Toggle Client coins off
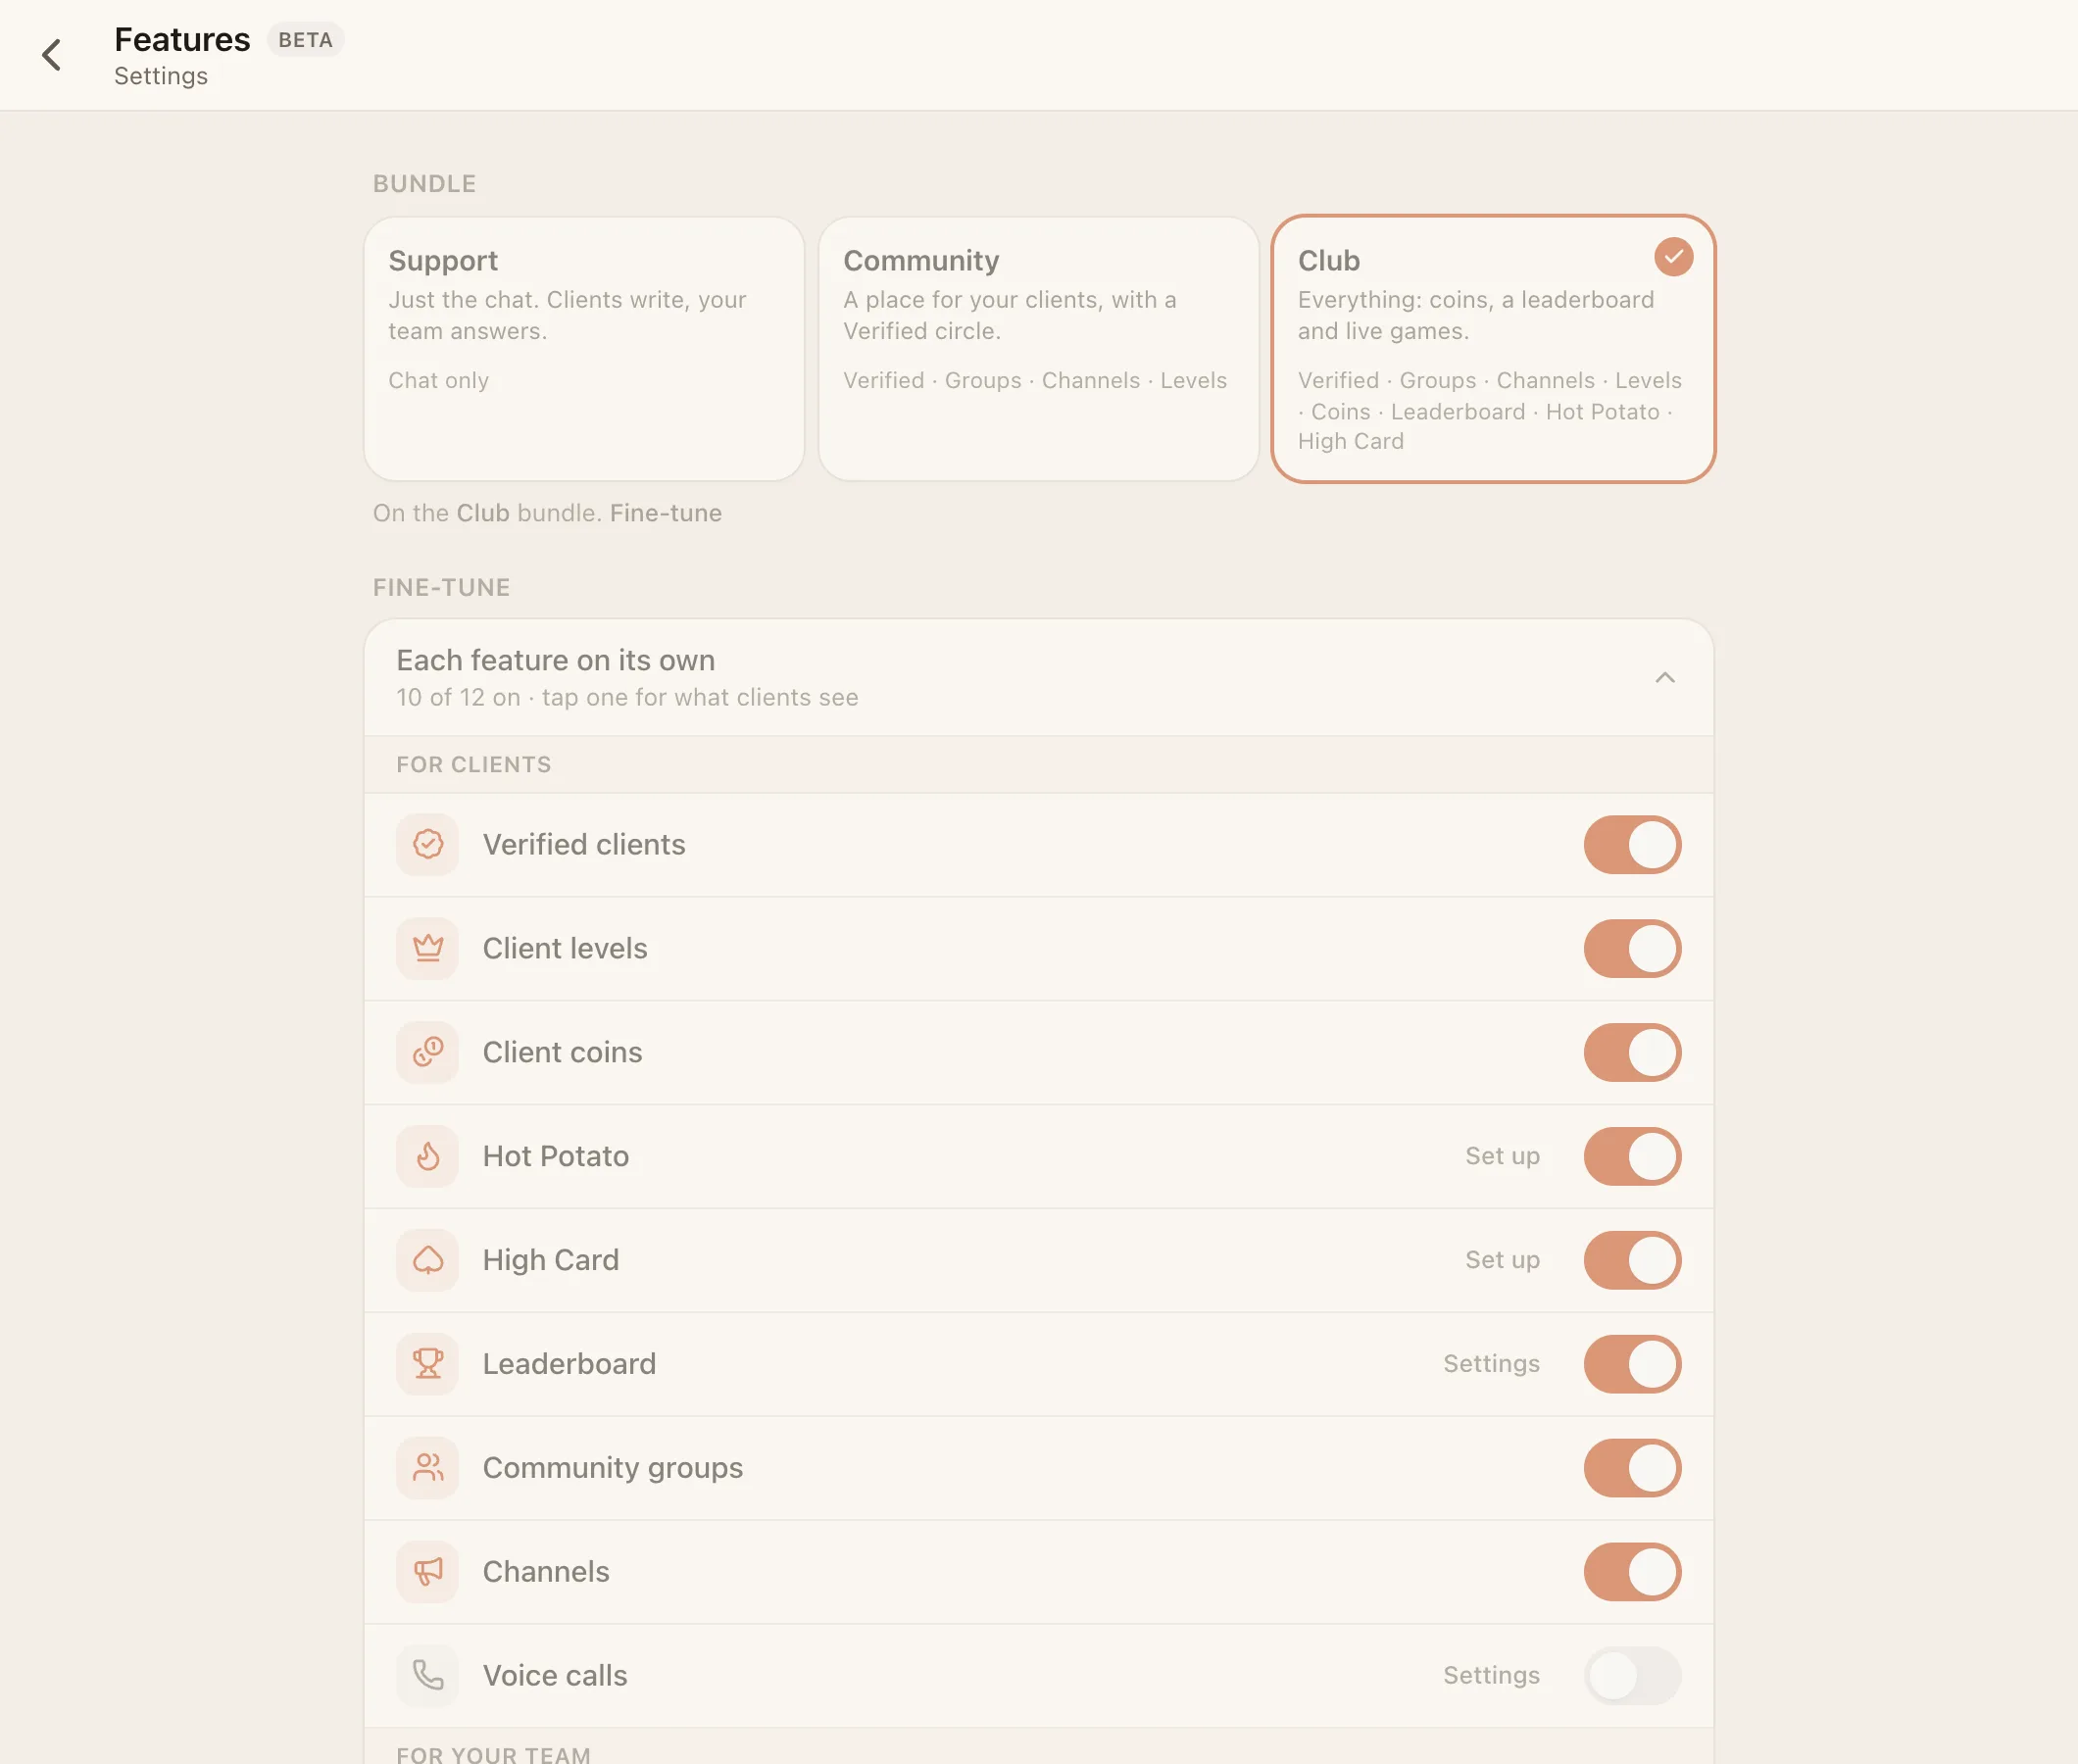The image size is (2078, 1764). (x=1632, y=1053)
